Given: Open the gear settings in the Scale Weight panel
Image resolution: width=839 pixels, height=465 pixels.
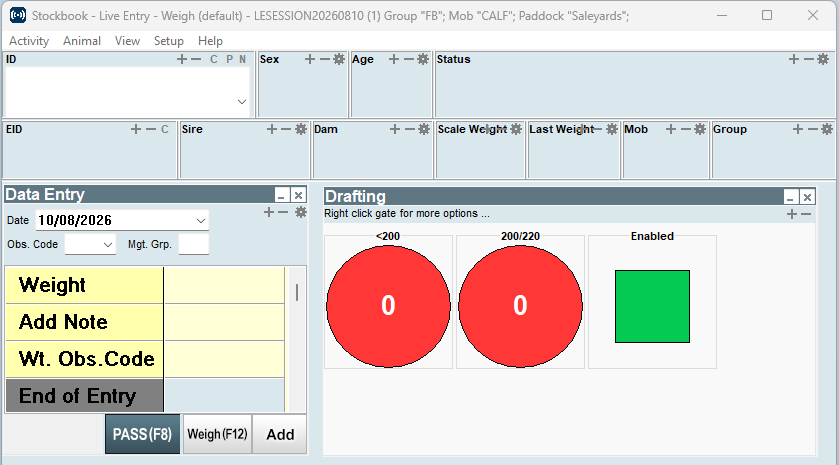Looking at the screenshot, I should click(516, 129).
